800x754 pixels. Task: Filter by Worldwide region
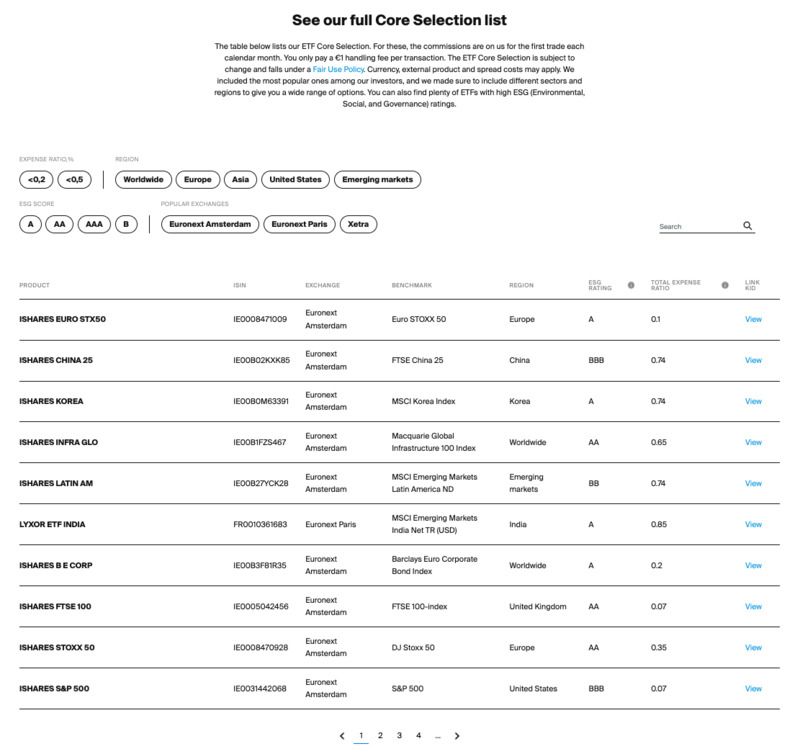click(143, 180)
